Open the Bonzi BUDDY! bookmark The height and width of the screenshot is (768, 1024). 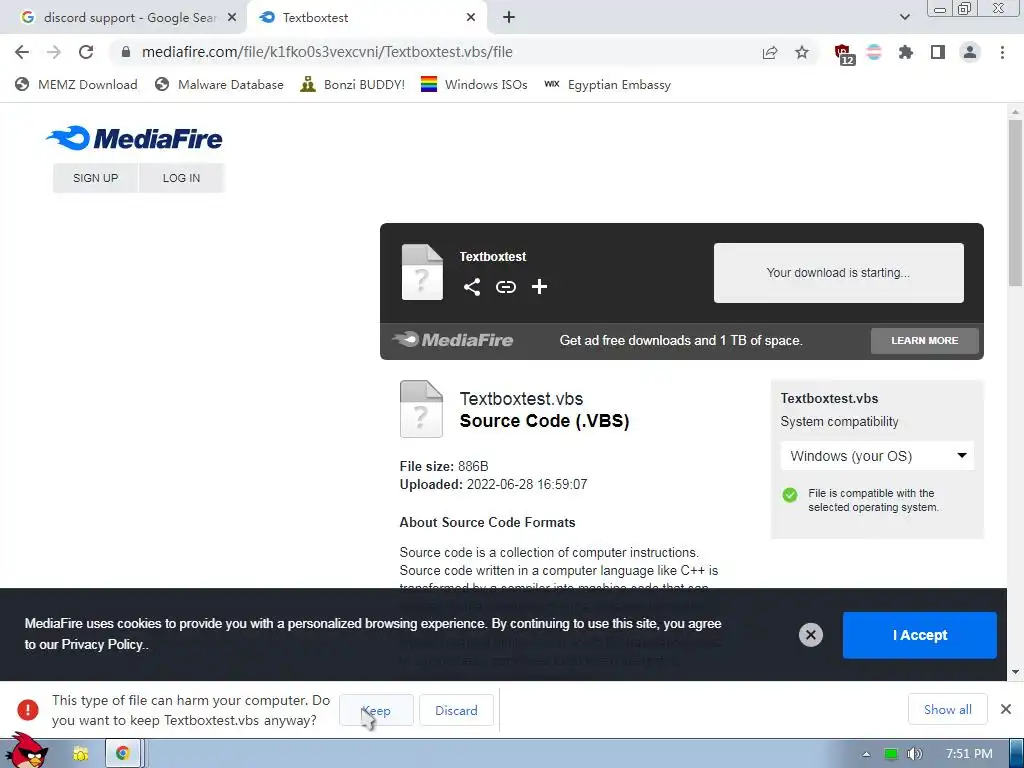click(353, 84)
